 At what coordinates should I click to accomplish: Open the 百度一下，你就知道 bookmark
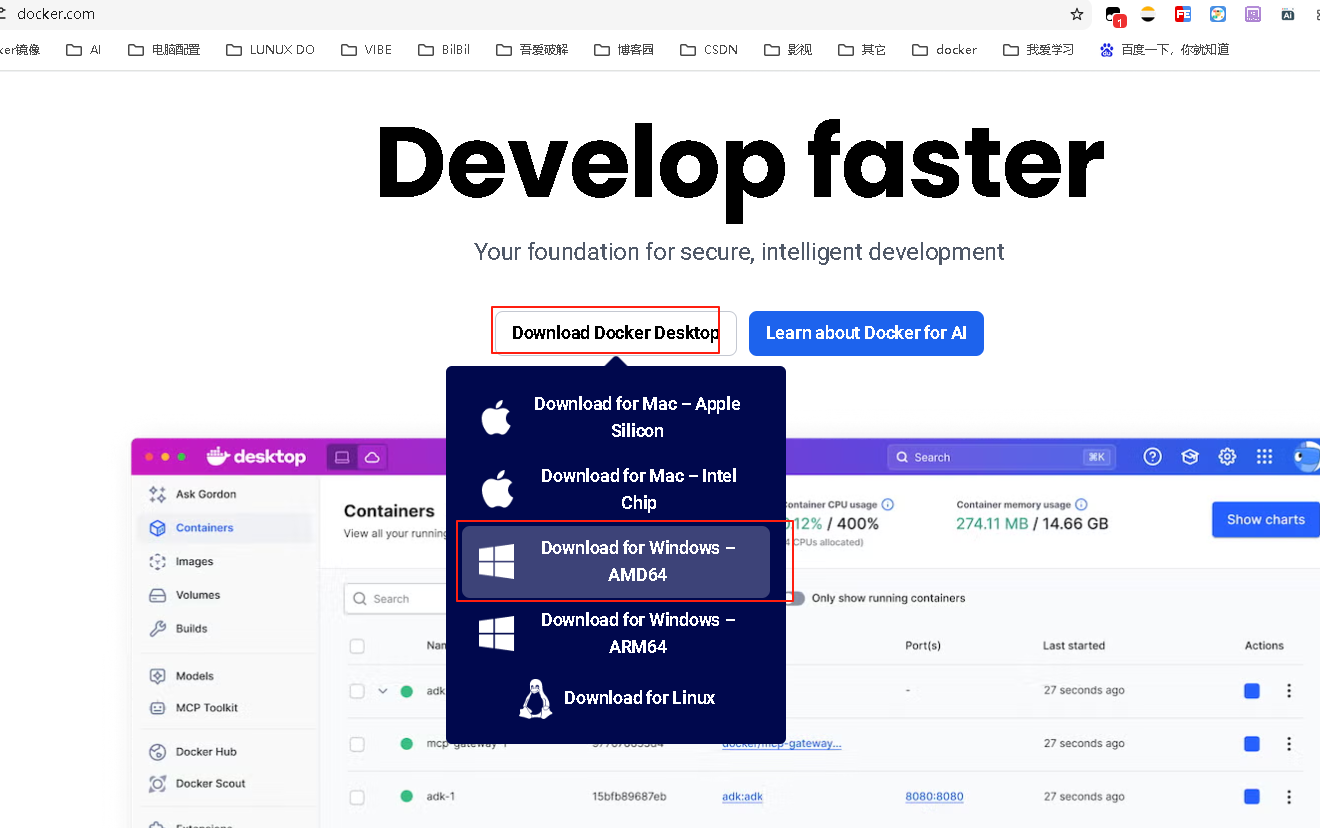tap(1164, 49)
